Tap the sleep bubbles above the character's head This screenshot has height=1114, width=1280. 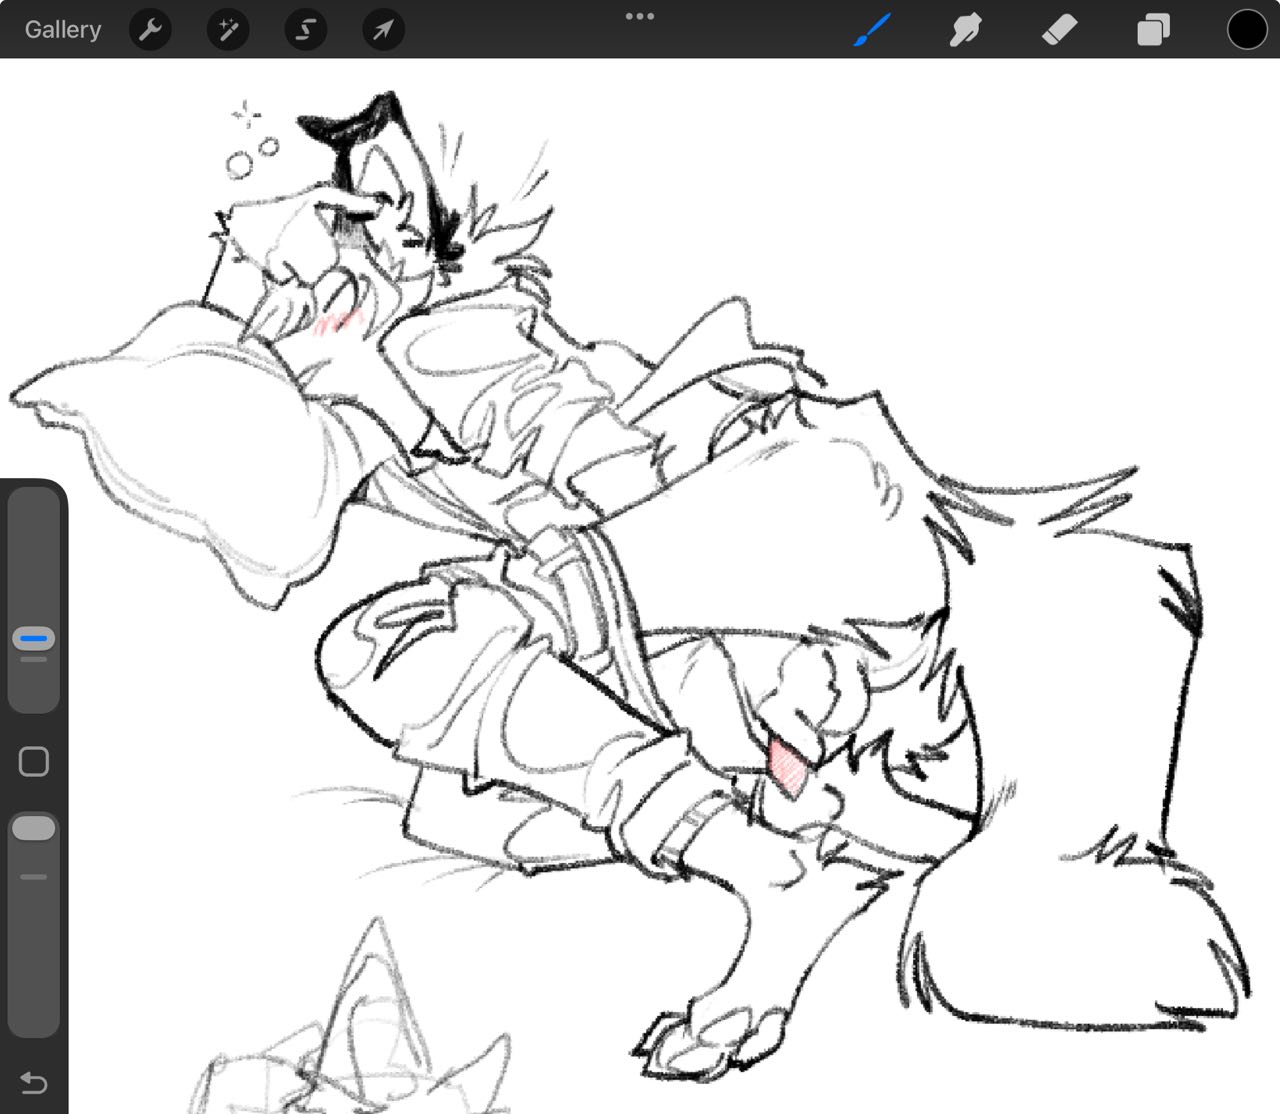click(252, 156)
